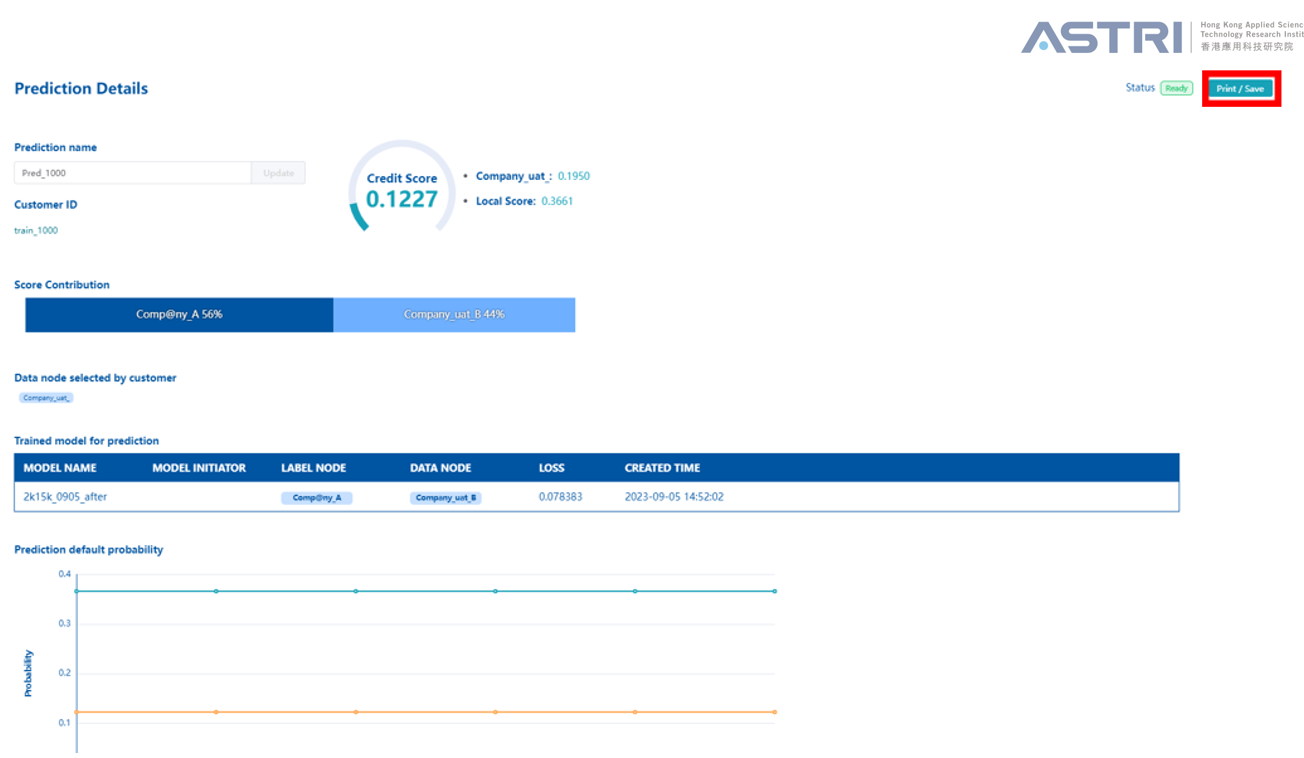Click the Print / Save button
Image resolution: width=1304 pixels, height=758 pixels.
point(1240,89)
